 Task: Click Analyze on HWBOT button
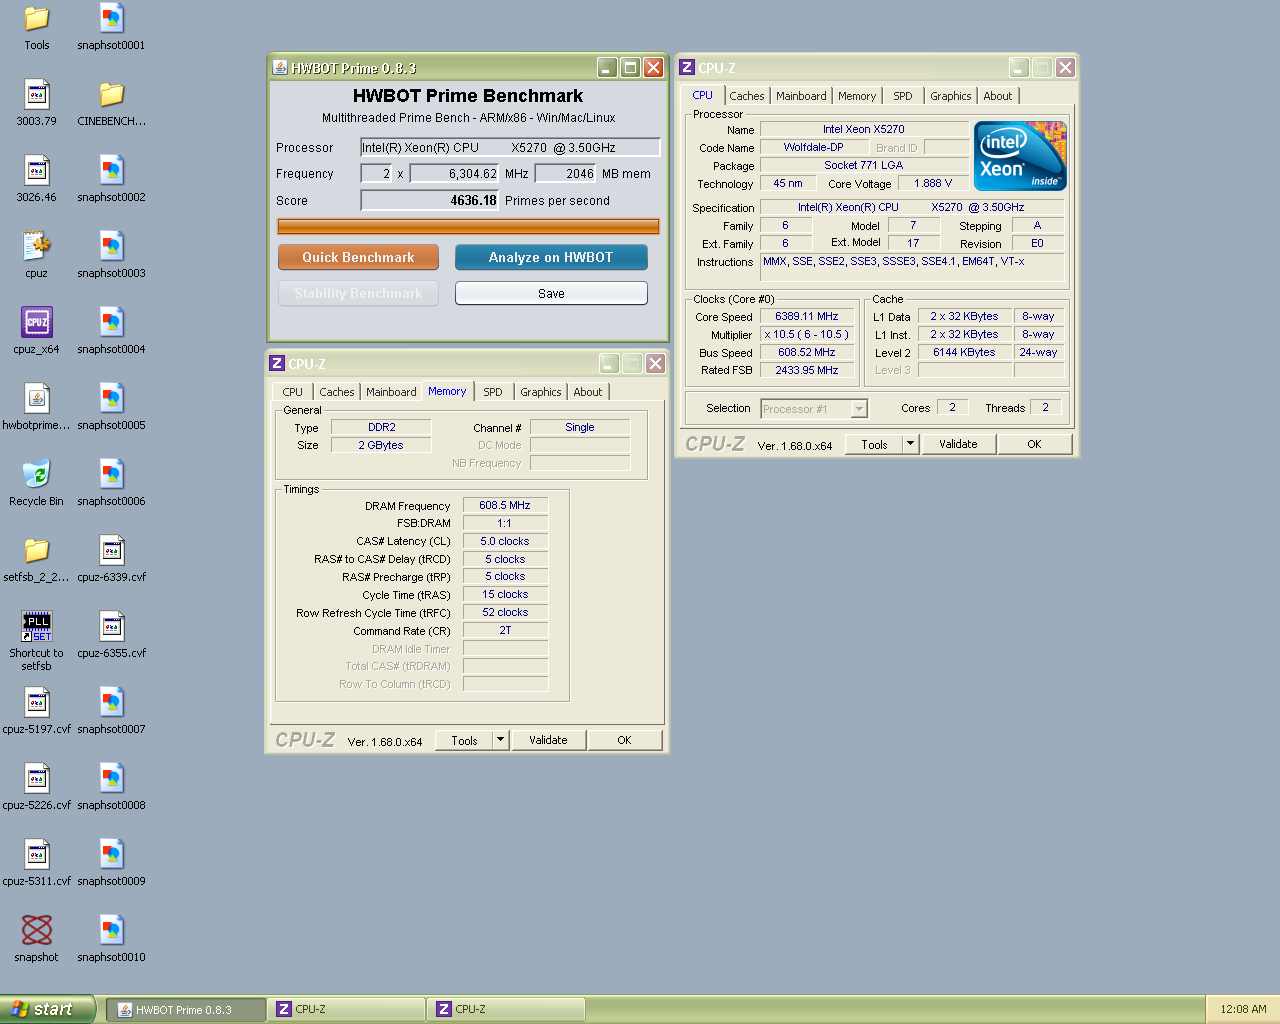tap(551, 258)
